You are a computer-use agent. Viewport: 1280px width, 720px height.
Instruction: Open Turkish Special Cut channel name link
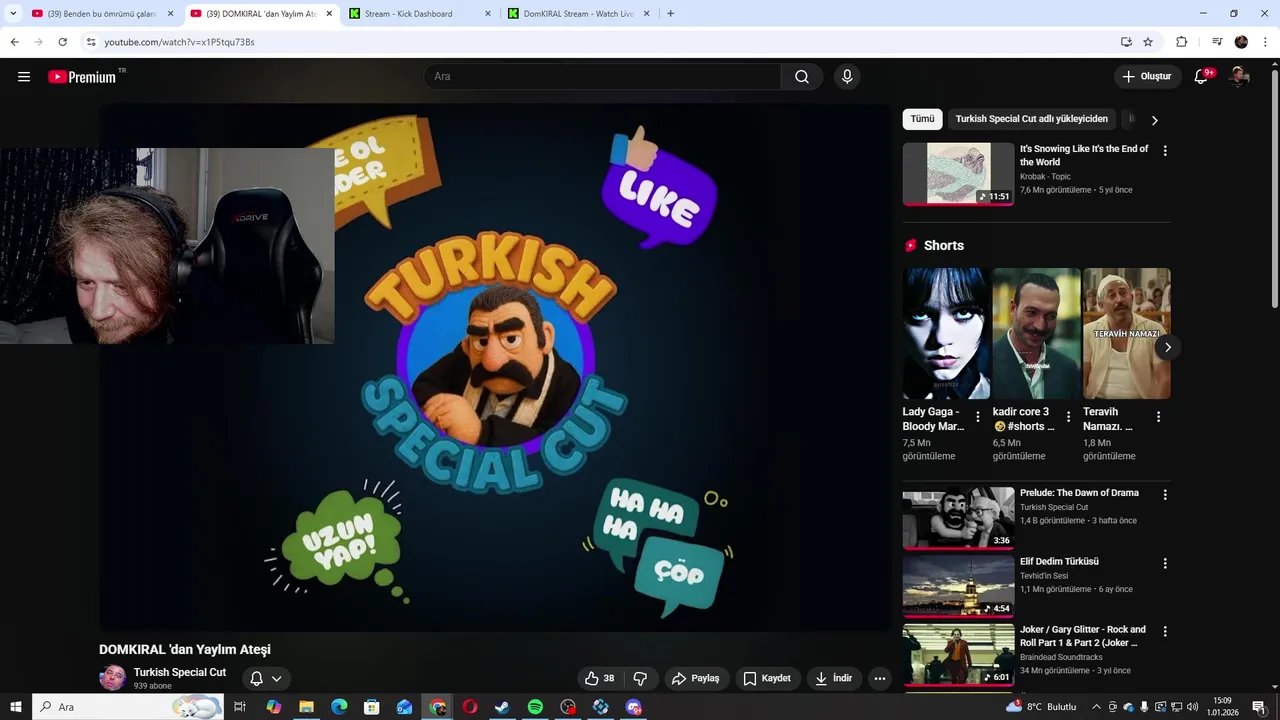tap(180, 672)
